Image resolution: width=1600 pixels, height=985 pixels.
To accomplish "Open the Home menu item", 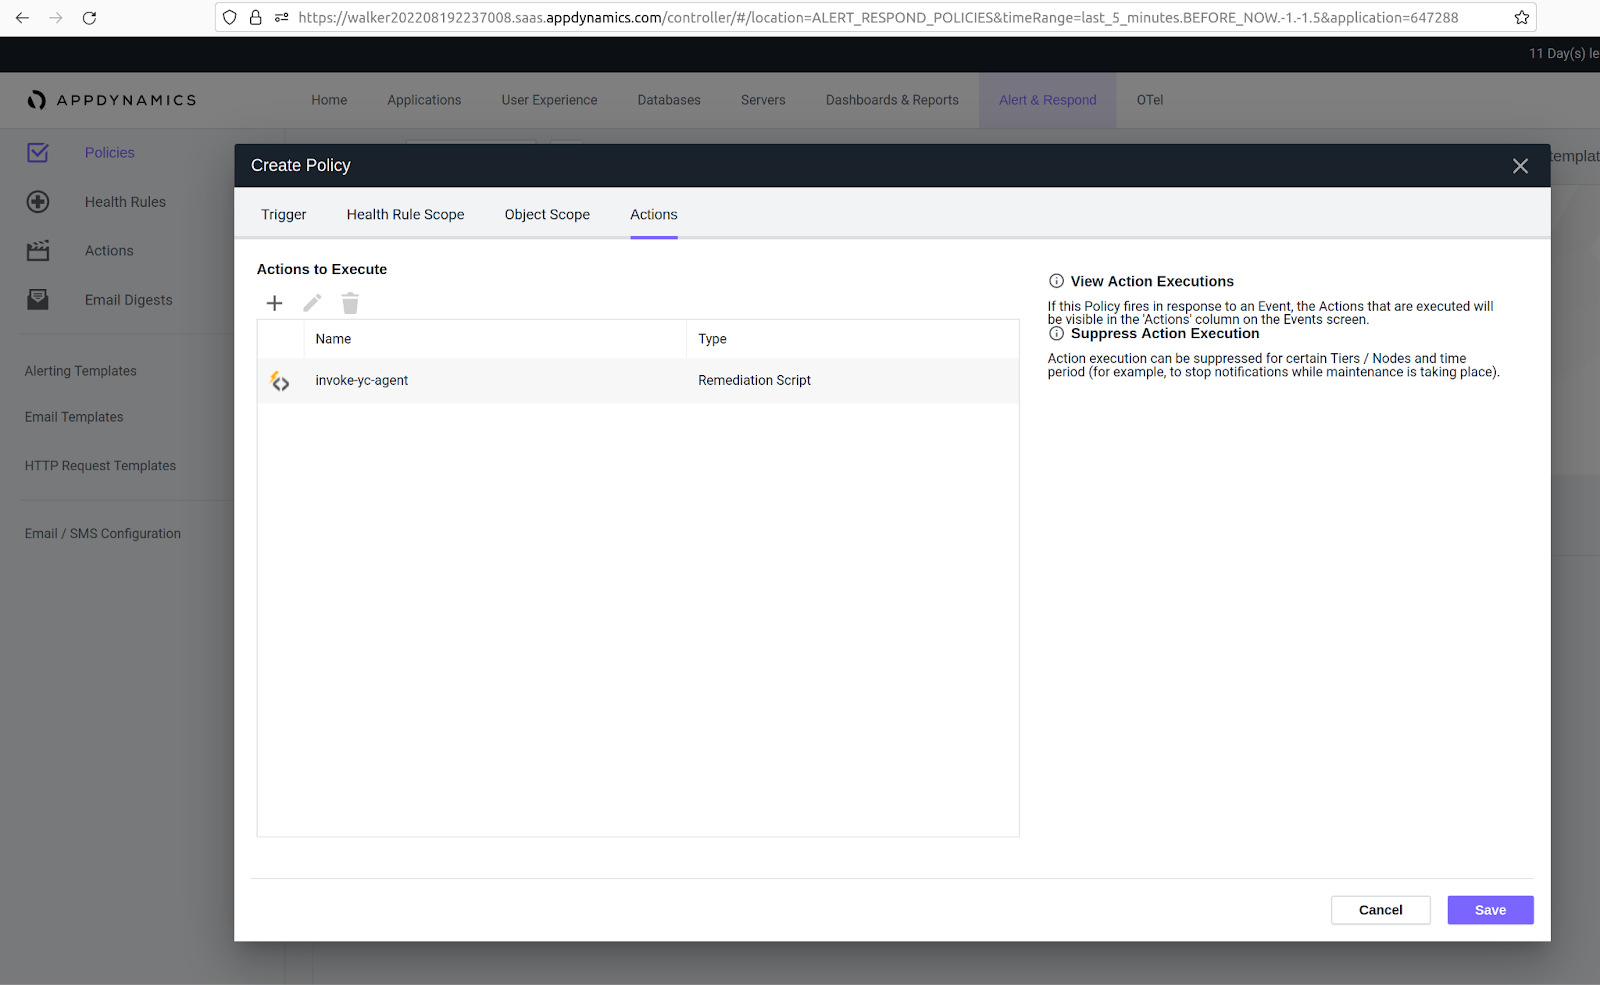I will click(329, 100).
